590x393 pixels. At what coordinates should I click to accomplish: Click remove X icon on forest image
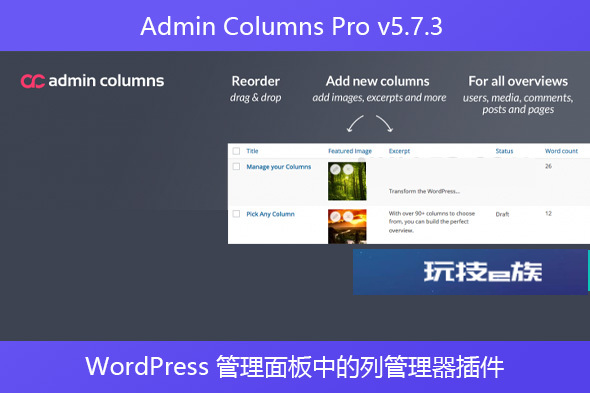(348, 170)
